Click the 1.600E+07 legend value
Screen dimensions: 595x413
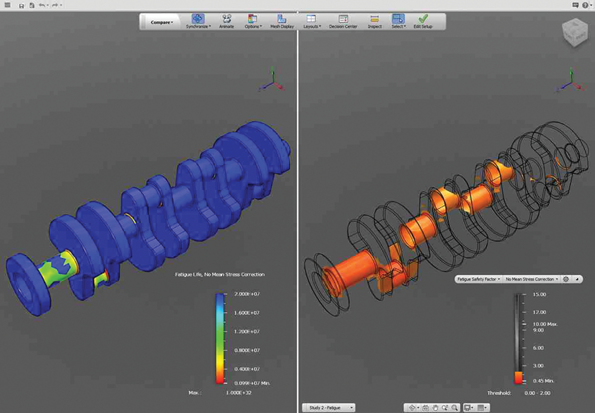pos(247,313)
